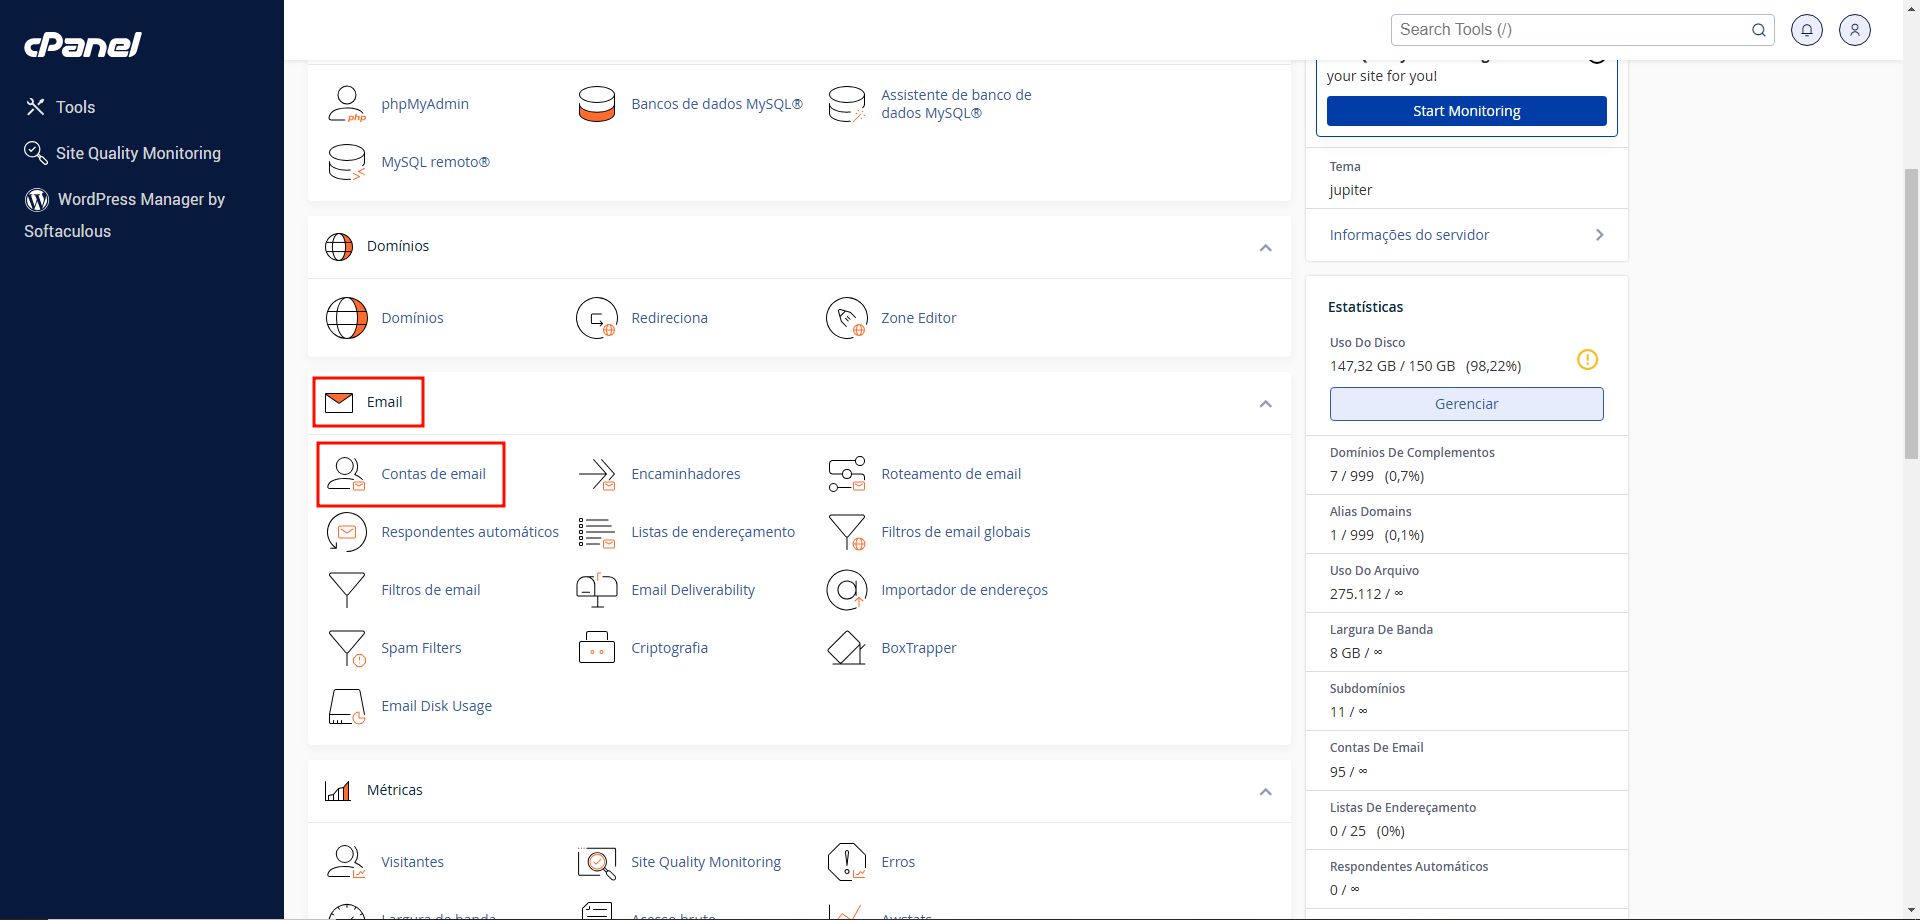The height and width of the screenshot is (920, 1920).
Task: Open WordPress Manager by Softaculous
Action: pos(125,215)
